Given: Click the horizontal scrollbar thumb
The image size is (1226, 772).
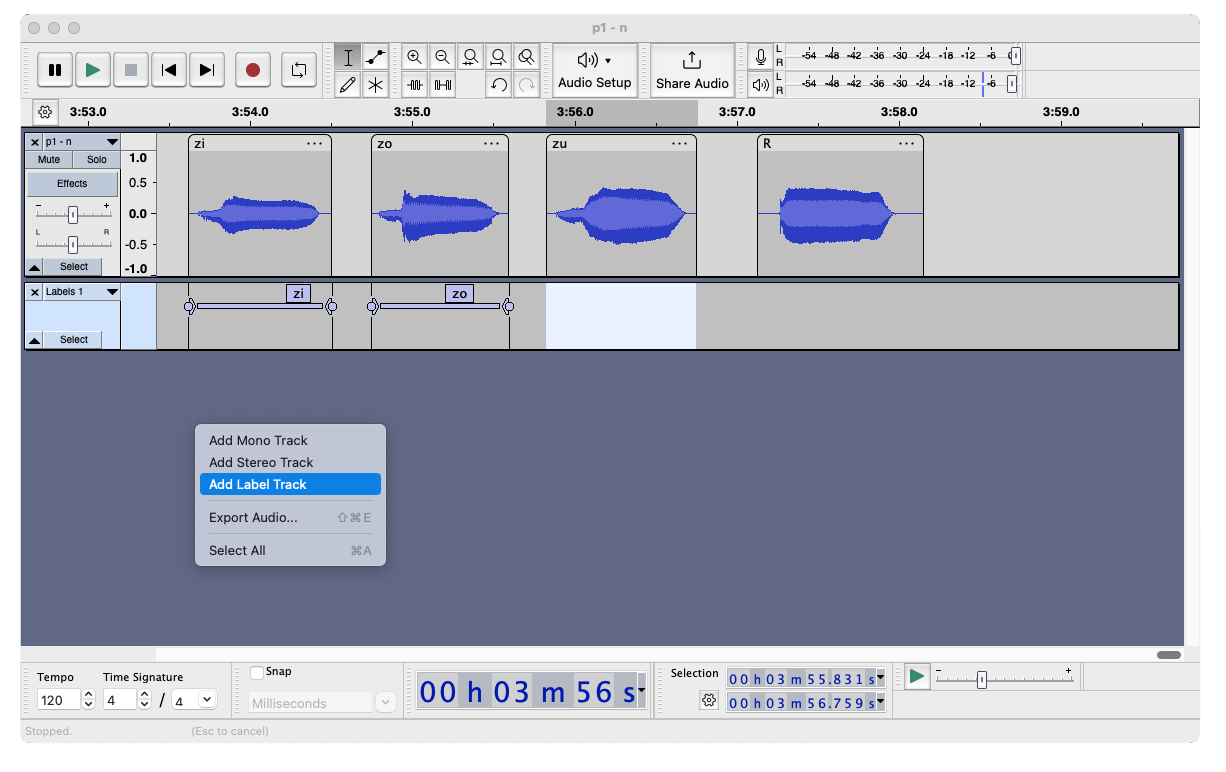Looking at the screenshot, I should [1169, 655].
